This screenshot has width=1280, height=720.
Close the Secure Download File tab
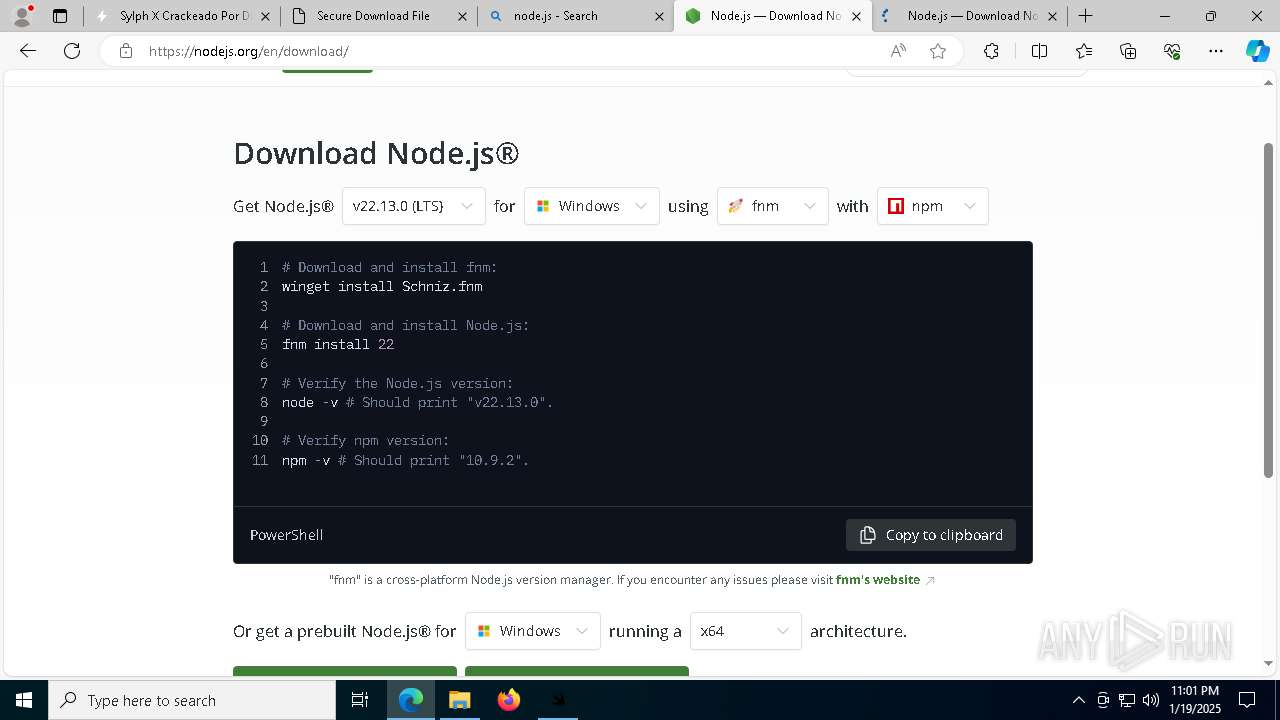[462, 16]
